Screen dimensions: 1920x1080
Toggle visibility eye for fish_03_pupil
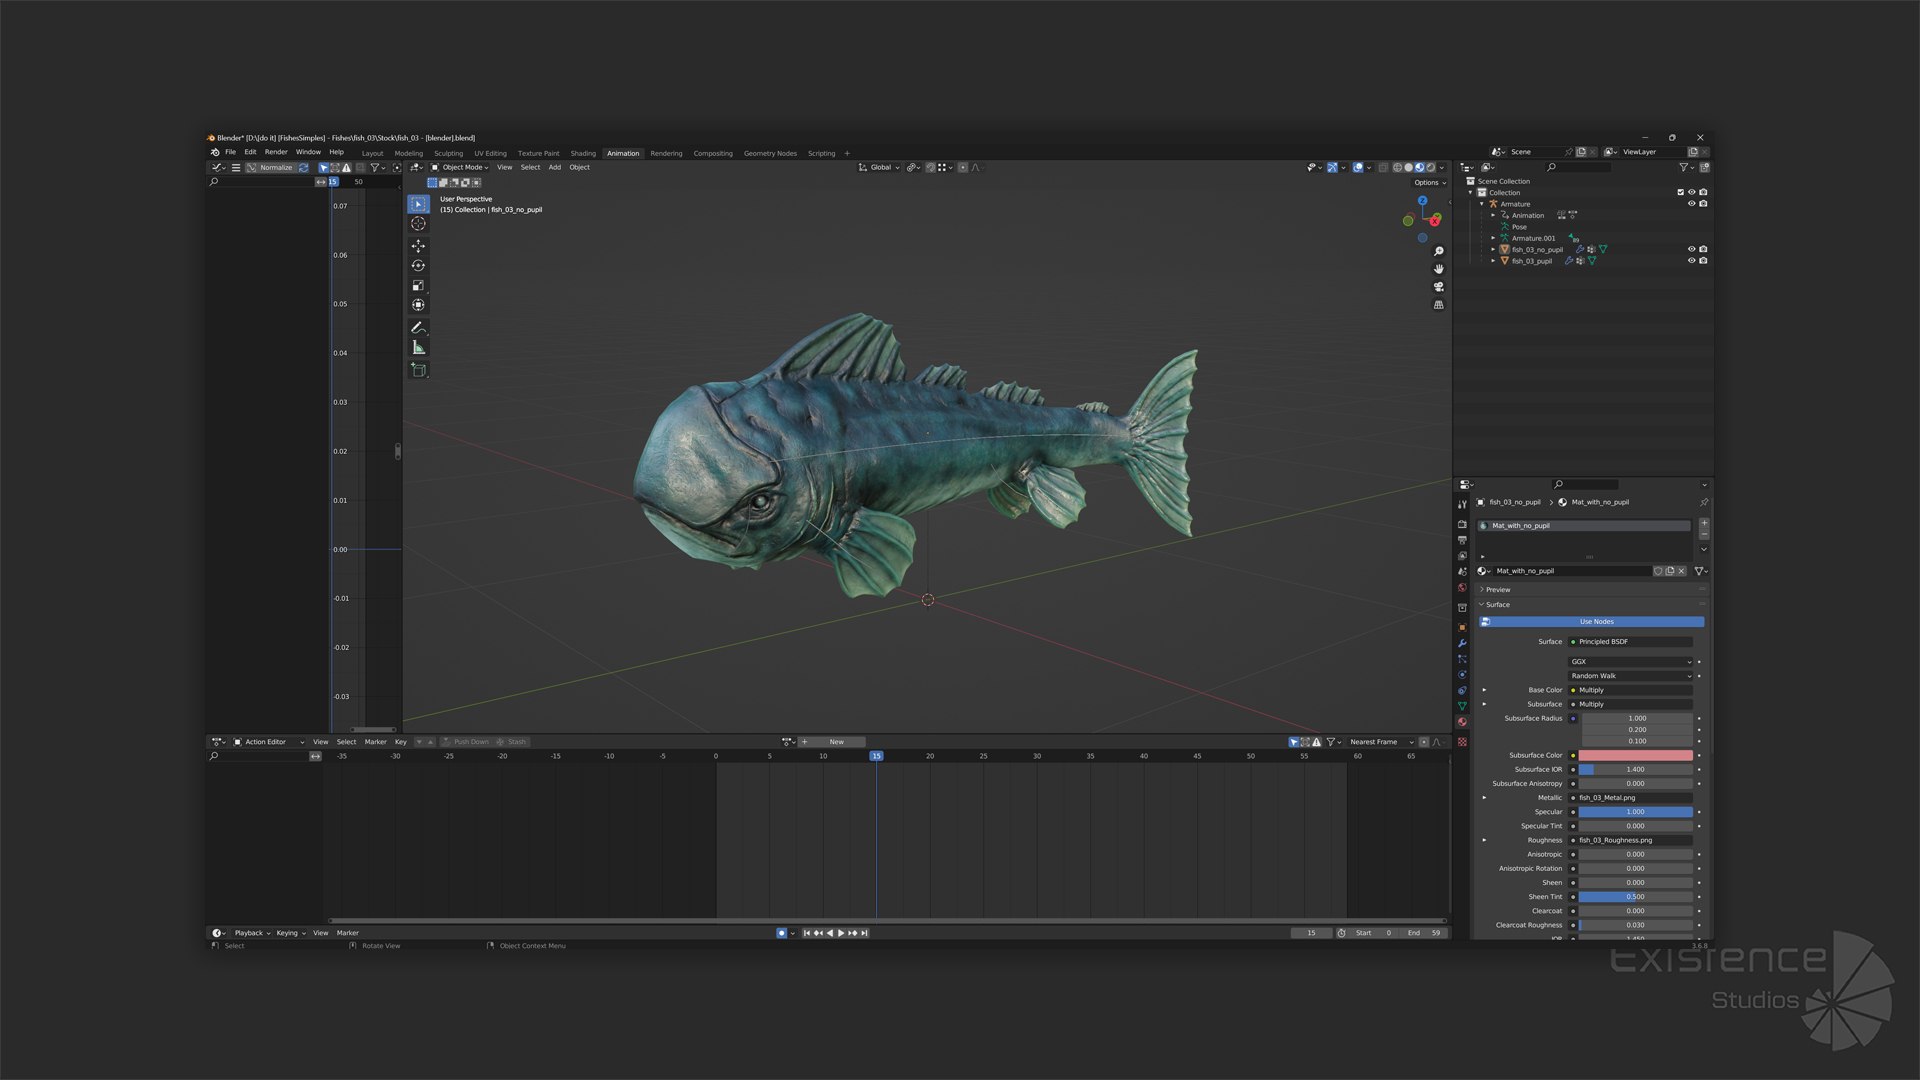pyautogui.click(x=1692, y=261)
